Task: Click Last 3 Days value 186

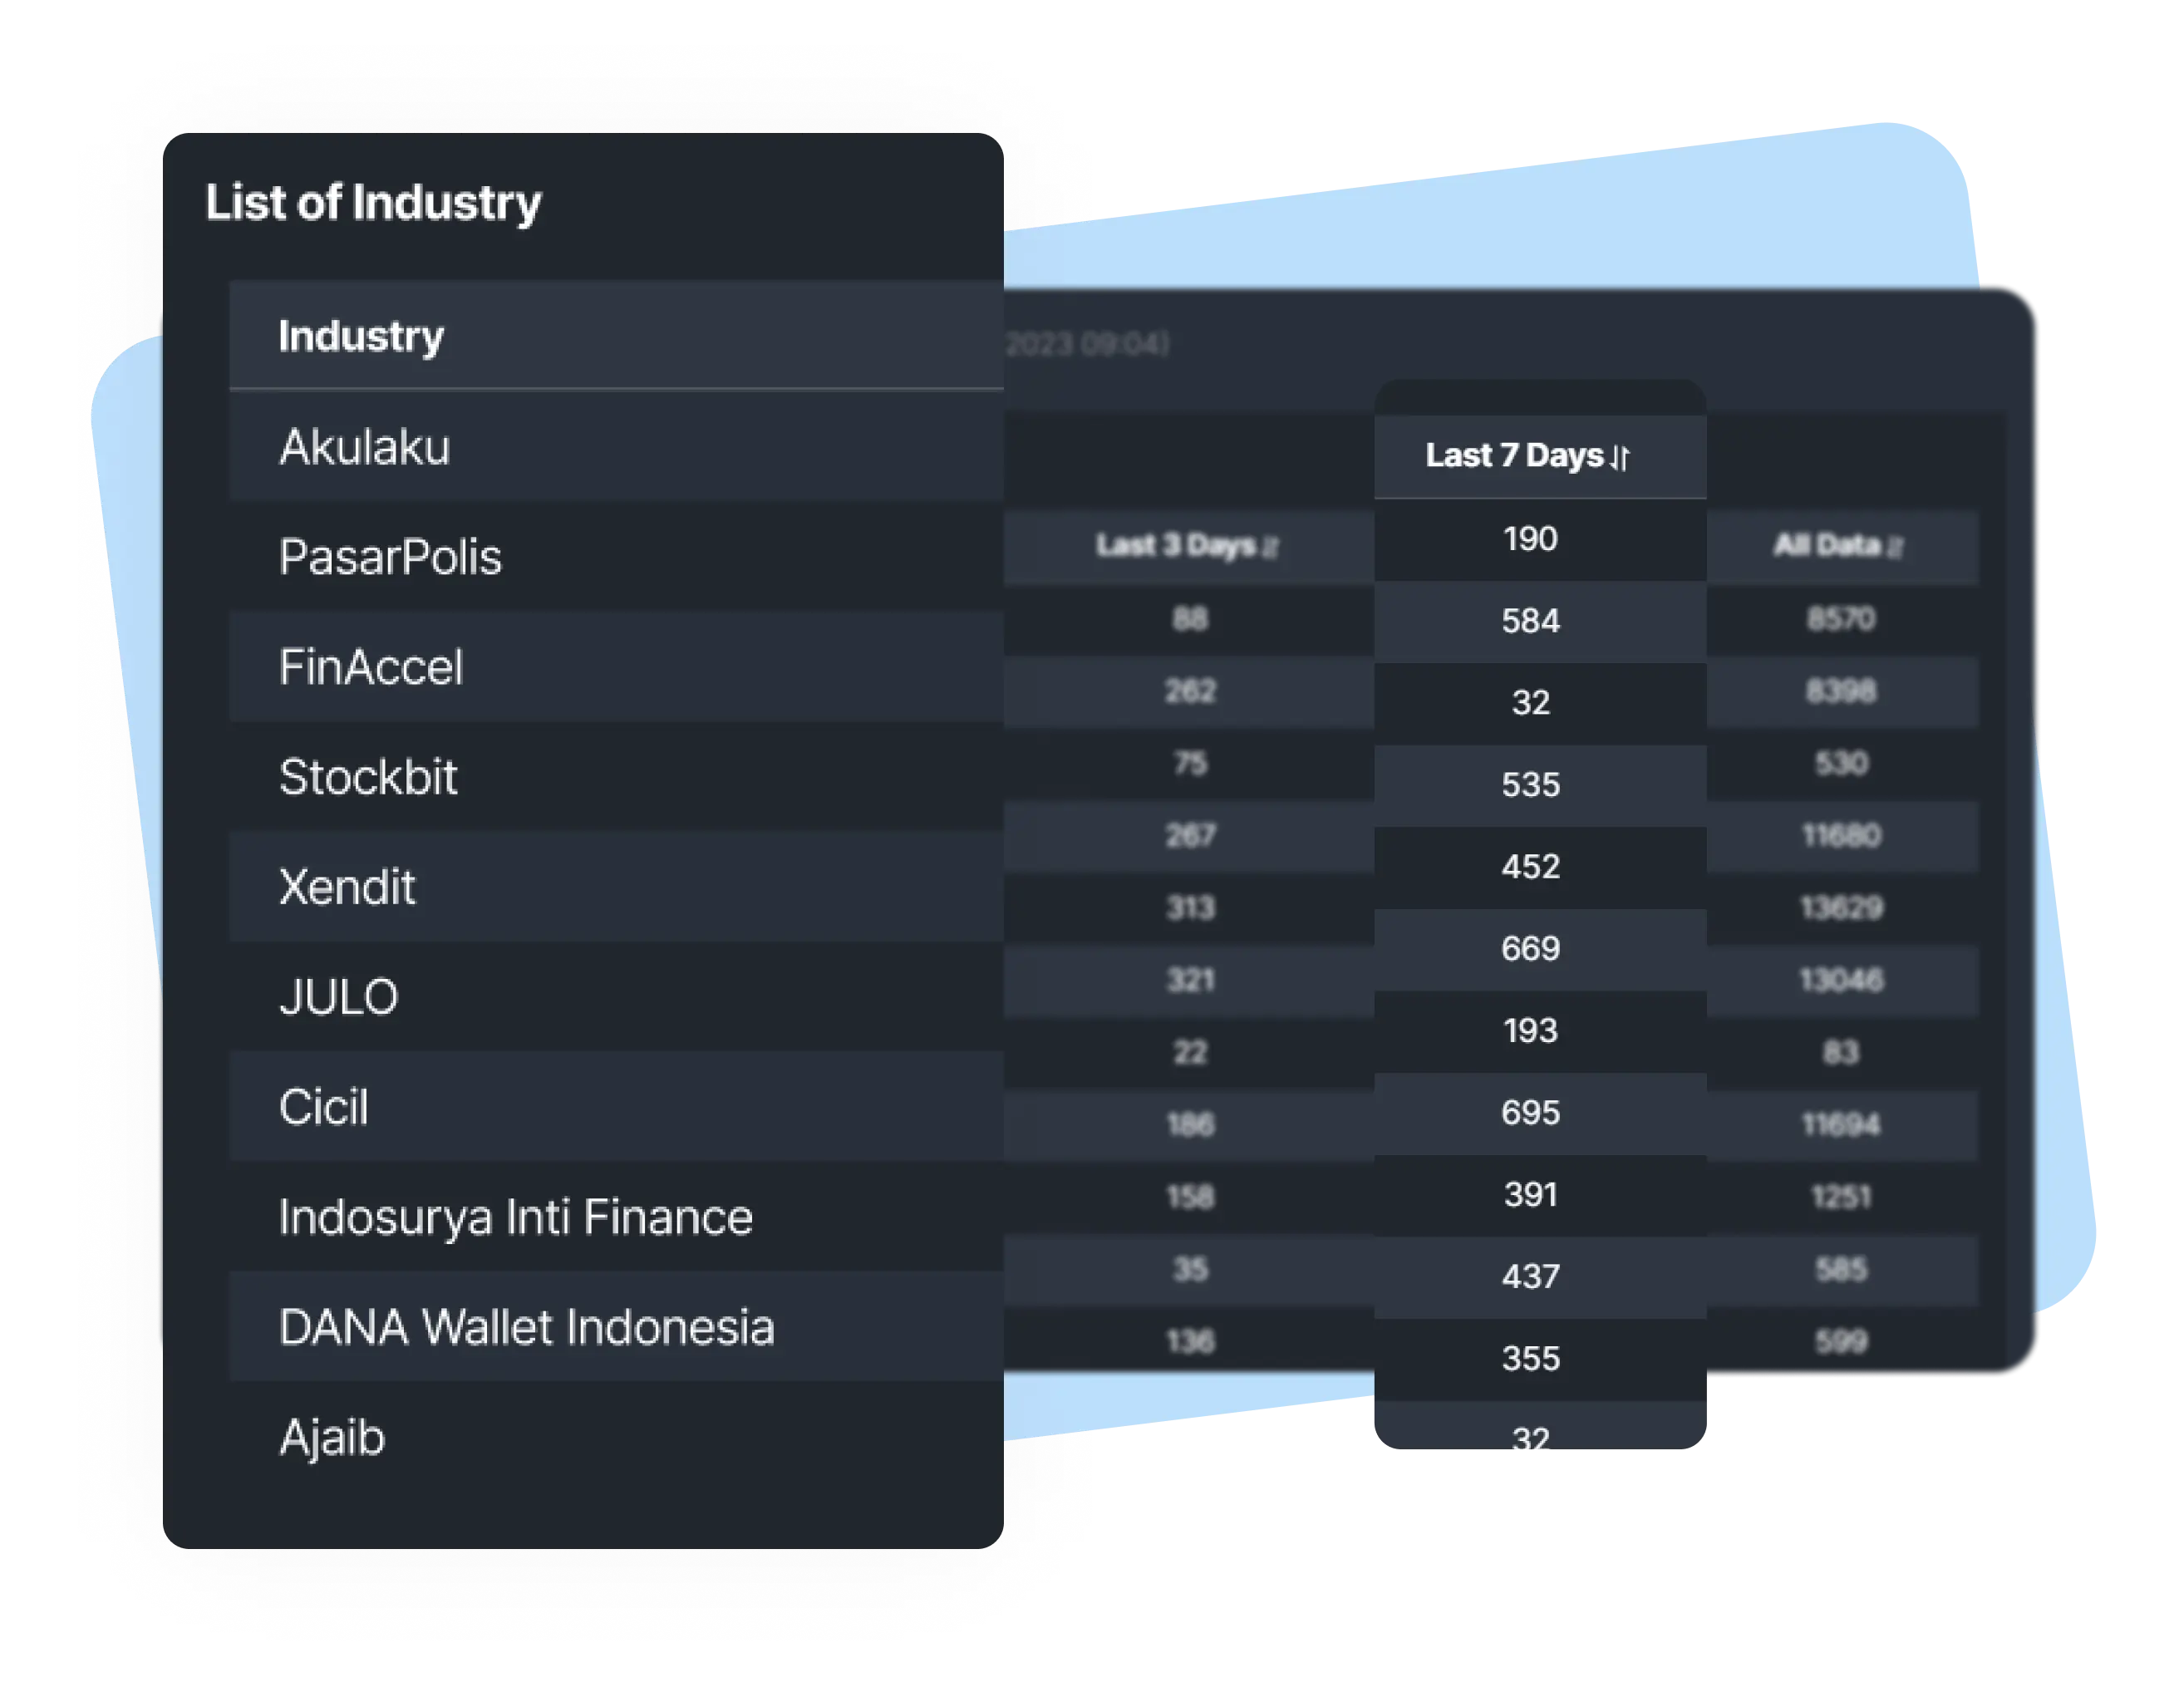Action: [x=1190, y=1125]
